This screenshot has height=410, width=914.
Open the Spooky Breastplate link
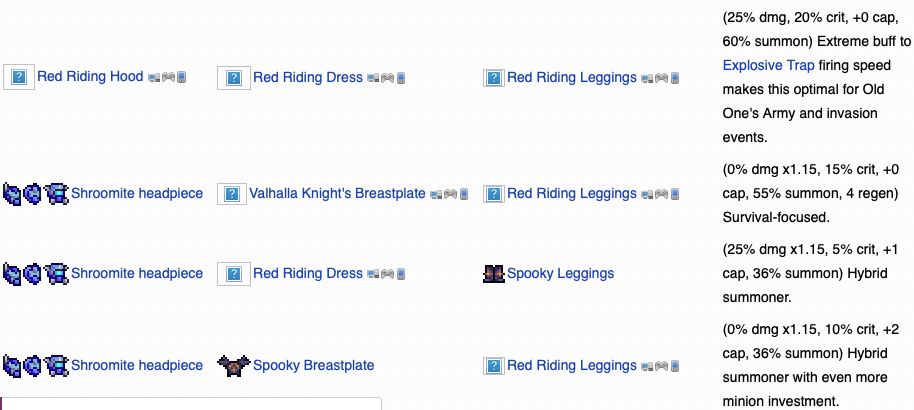[x=313, y=365]
